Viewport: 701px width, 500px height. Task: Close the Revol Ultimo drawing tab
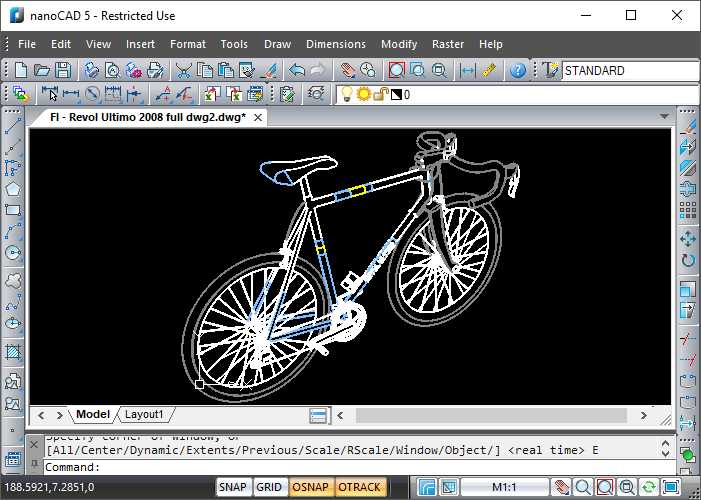point(257,117)
